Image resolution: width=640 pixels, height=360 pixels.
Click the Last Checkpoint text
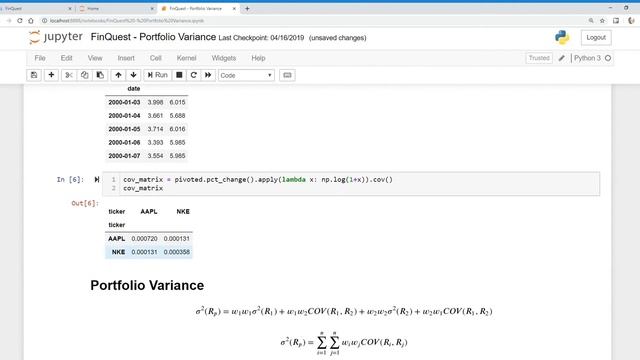click(x=261, y=38)
